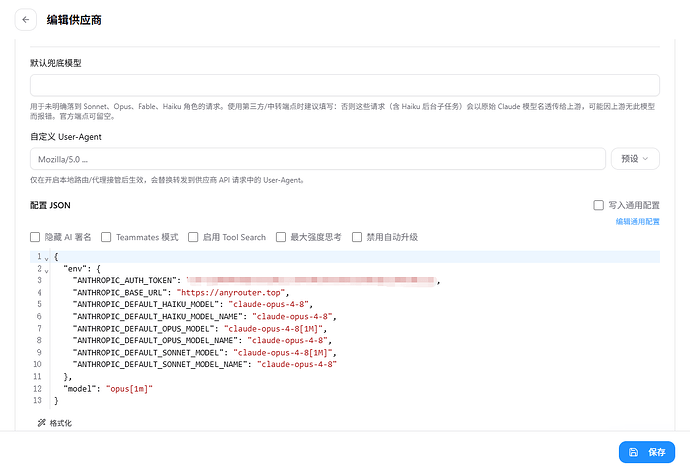
Task: Click ANTHROPIC_DEFAULT_OPUS_MODEL_NAME key
Action: pos(155,341)
